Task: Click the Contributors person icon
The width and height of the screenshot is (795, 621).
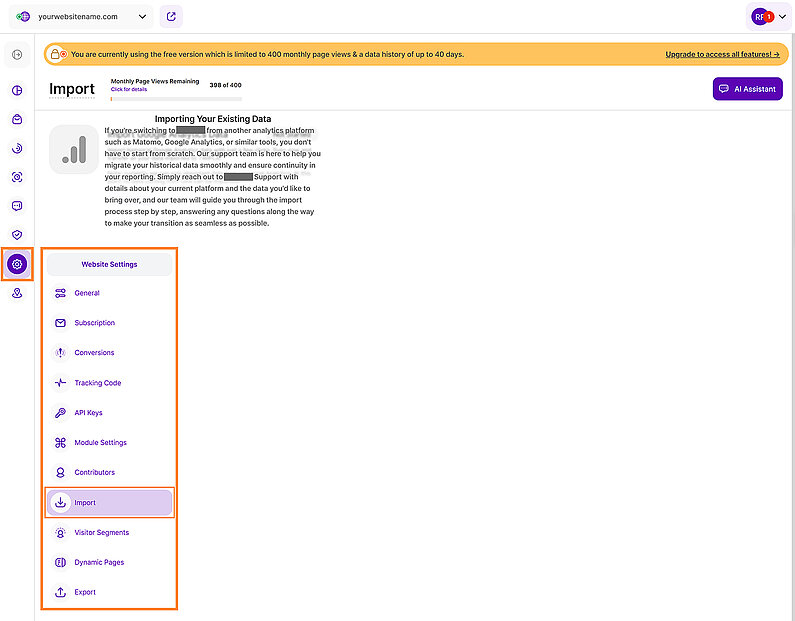Action: (x=60, y=472)
